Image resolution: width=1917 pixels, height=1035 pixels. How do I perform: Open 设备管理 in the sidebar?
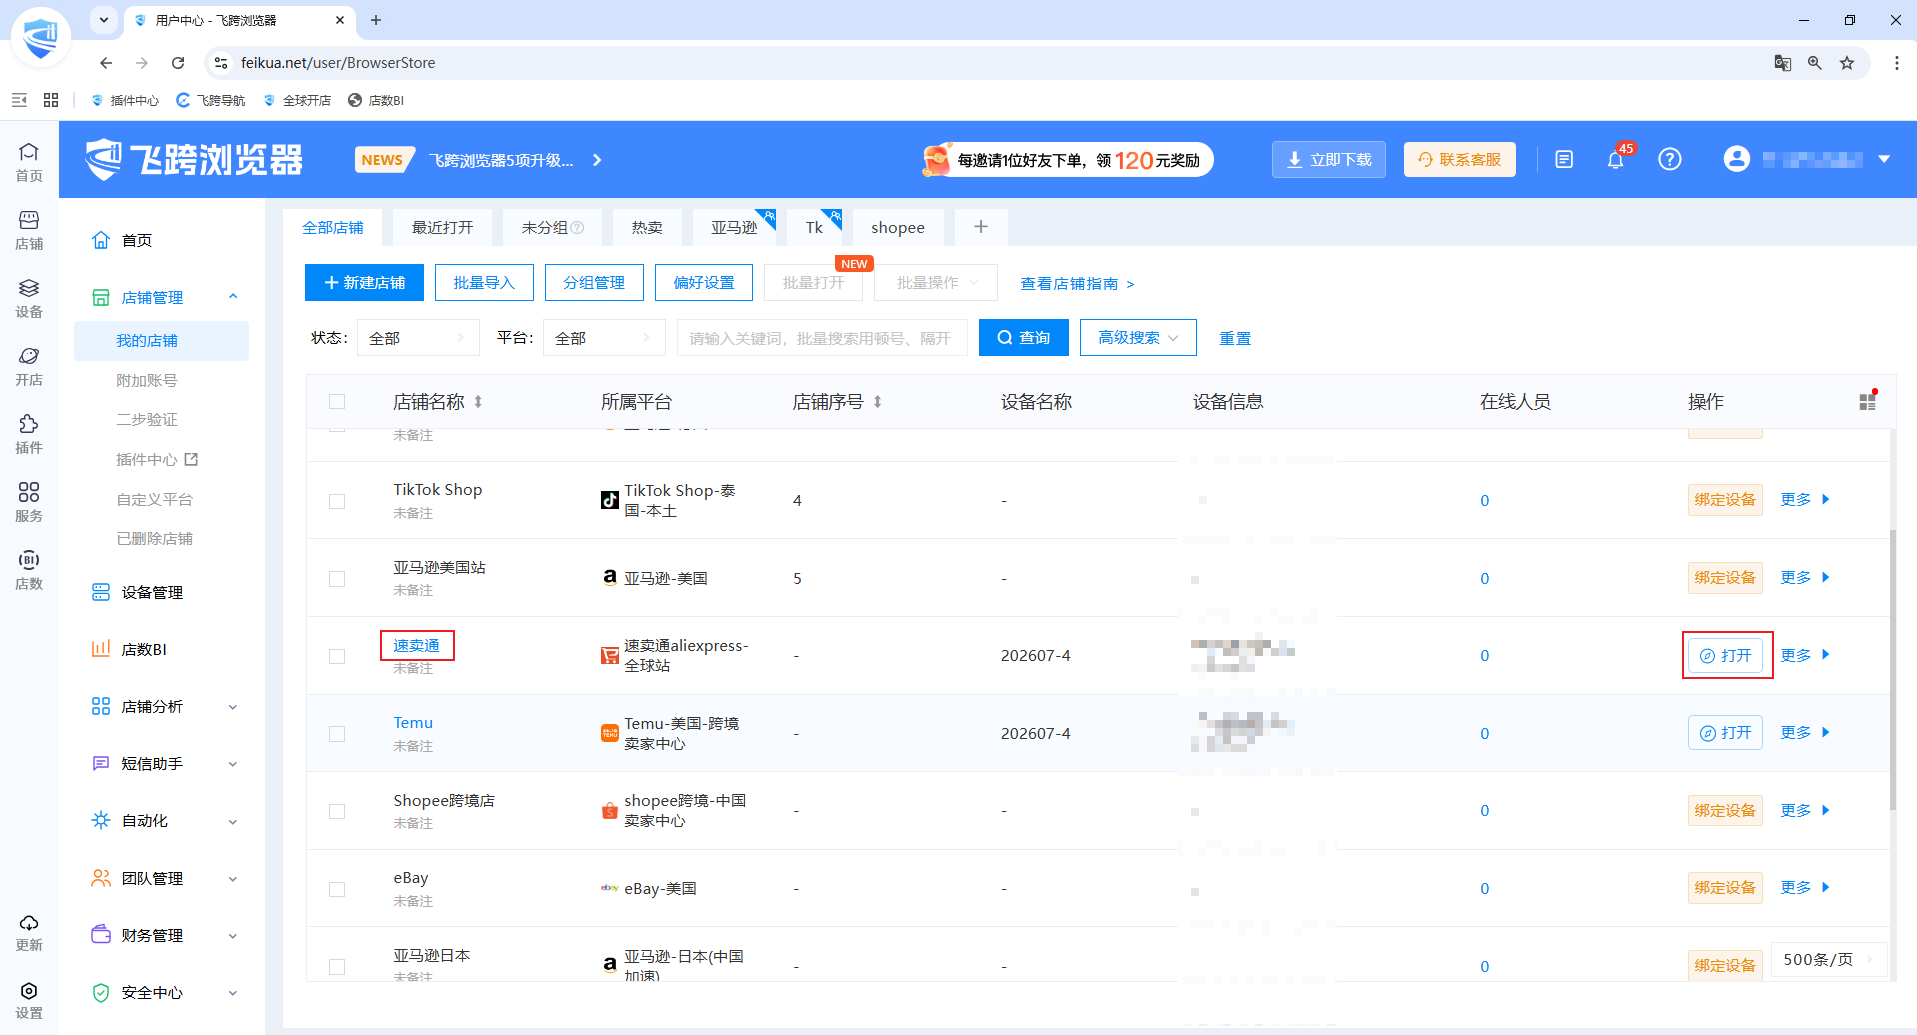pyautogui.click(x=152, y=593)
